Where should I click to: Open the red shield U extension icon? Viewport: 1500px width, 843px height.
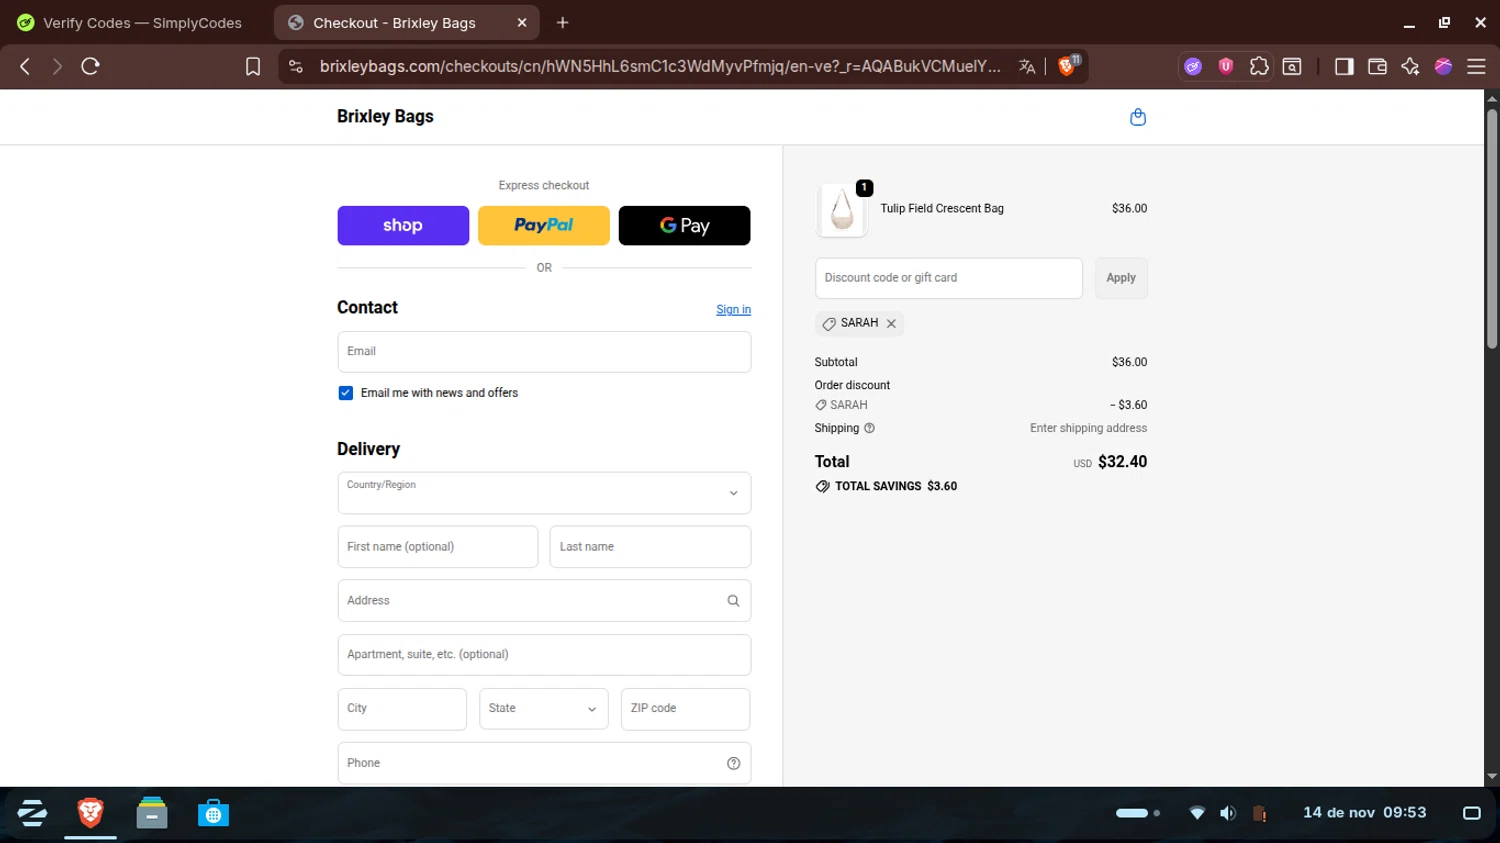pos(1226,66)
